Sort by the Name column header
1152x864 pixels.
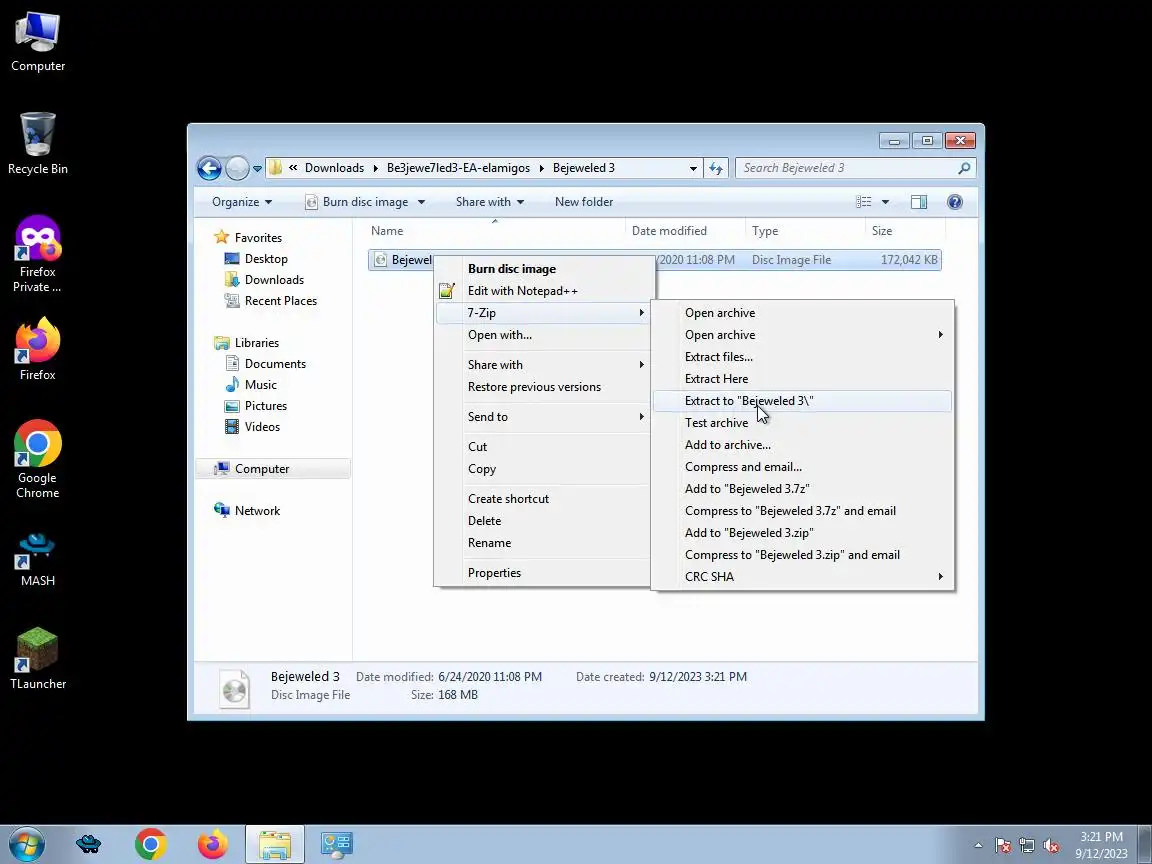pyautogui.click(x=496, y=231)
